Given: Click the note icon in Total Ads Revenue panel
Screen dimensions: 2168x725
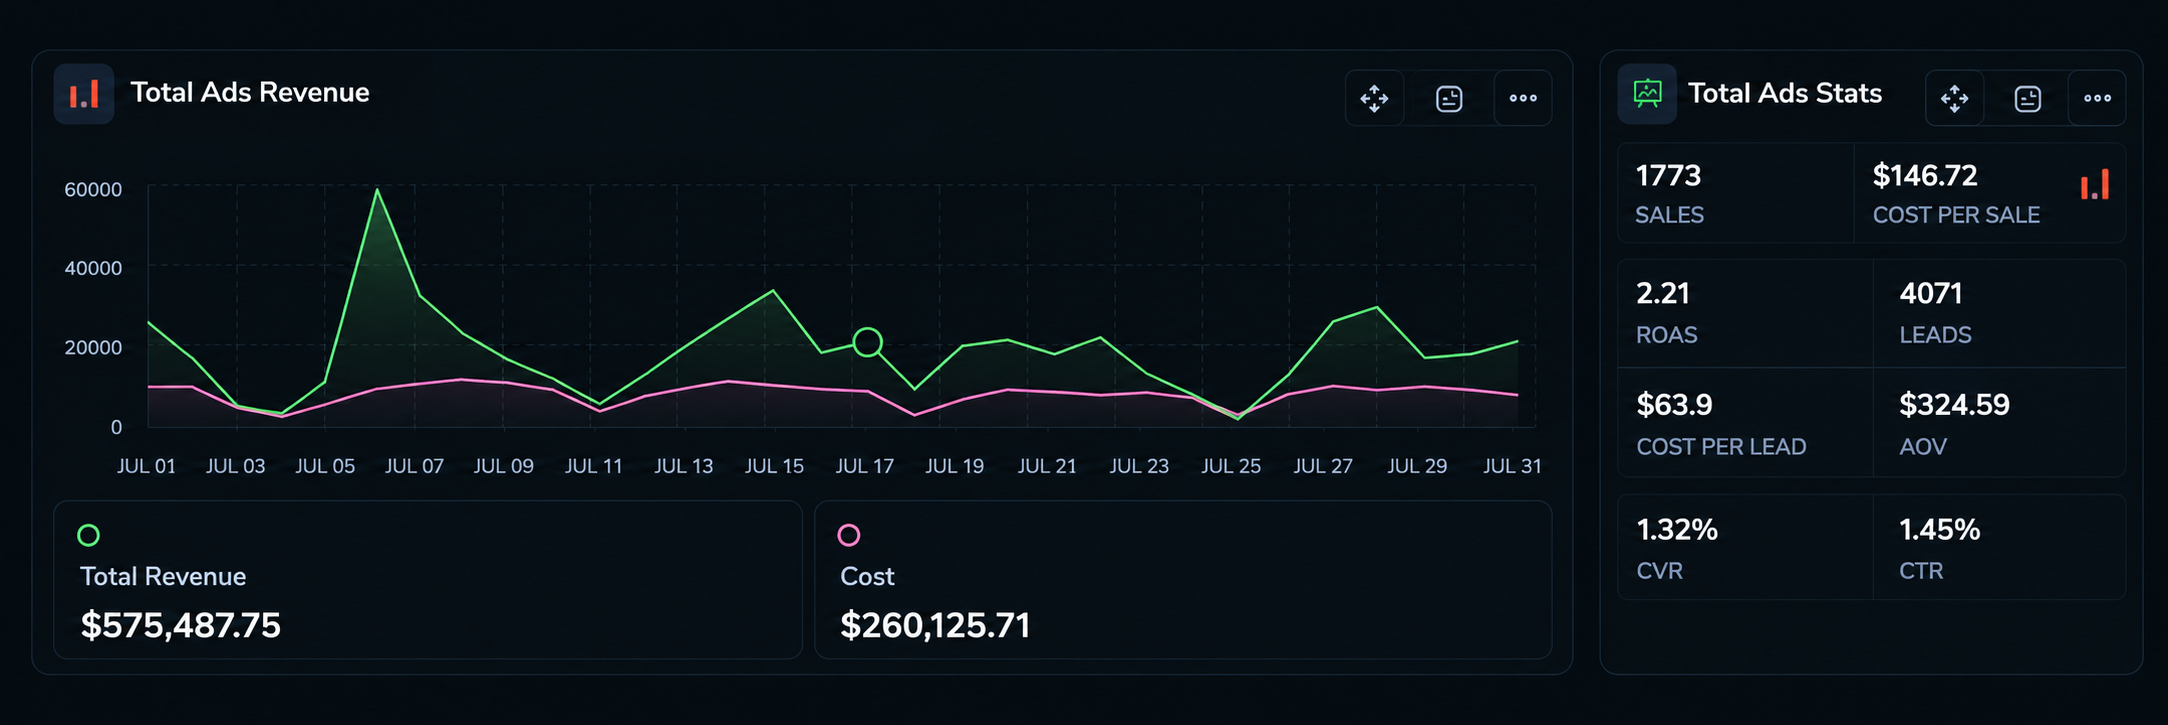Looking at the screenshot, I should pyautogui.click(x=1449, y=98).
